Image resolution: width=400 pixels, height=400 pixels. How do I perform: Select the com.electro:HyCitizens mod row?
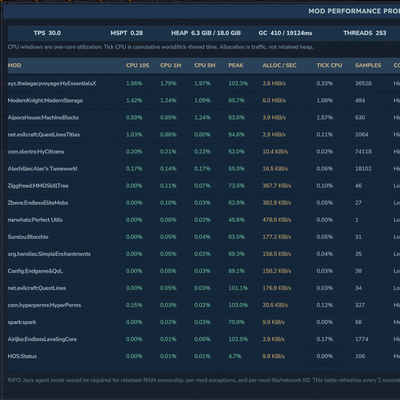tap(204, 152)
